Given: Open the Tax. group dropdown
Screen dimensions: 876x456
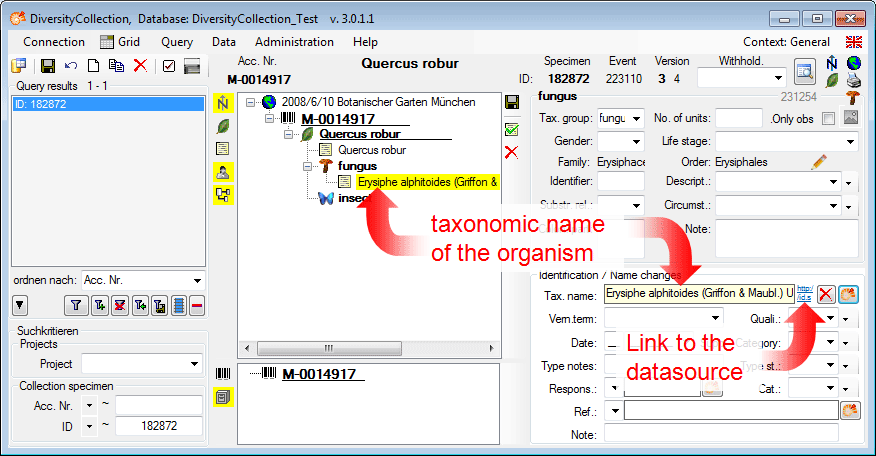Looking at the screenshot, I should pyautogui.click(x=637, y=118).
